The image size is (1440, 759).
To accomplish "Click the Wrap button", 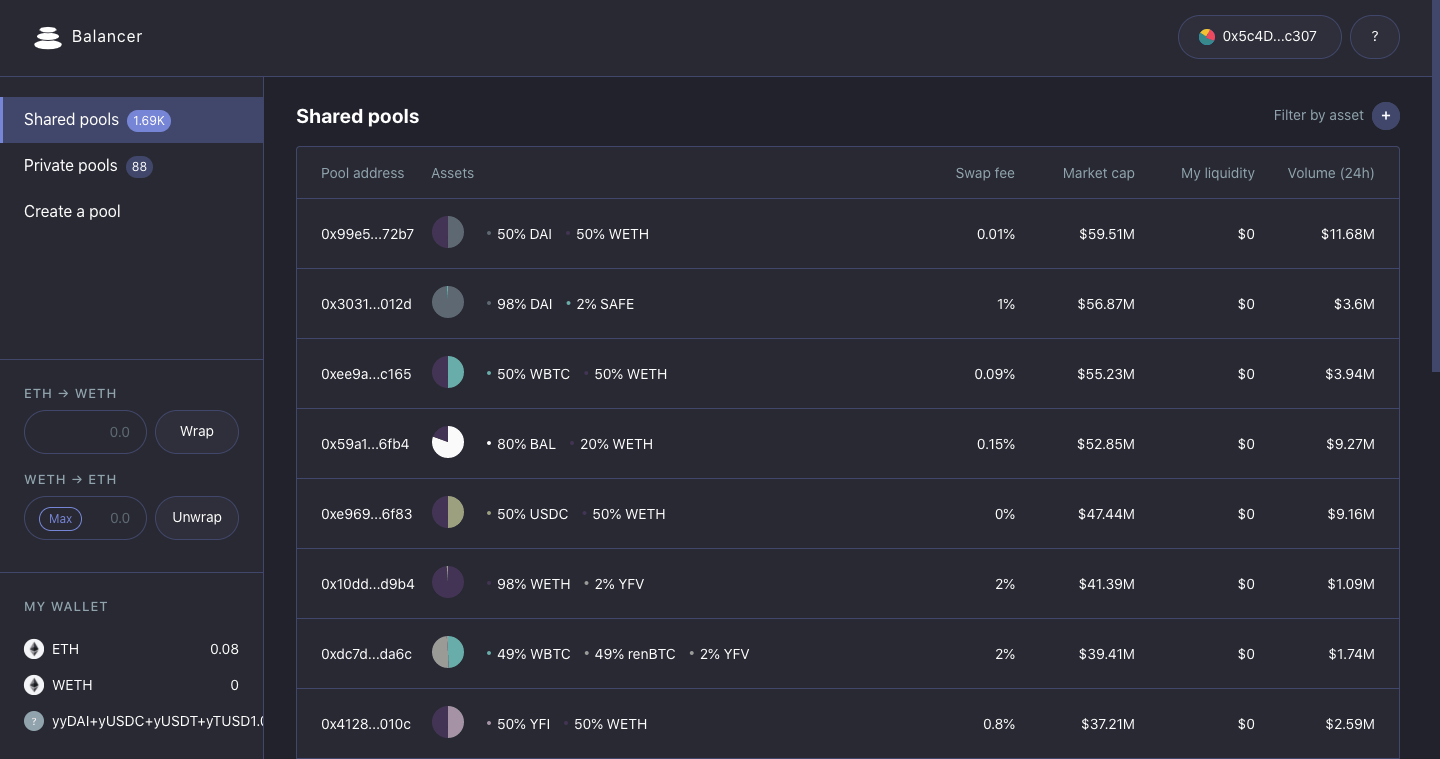I will (x=197, y=432).
